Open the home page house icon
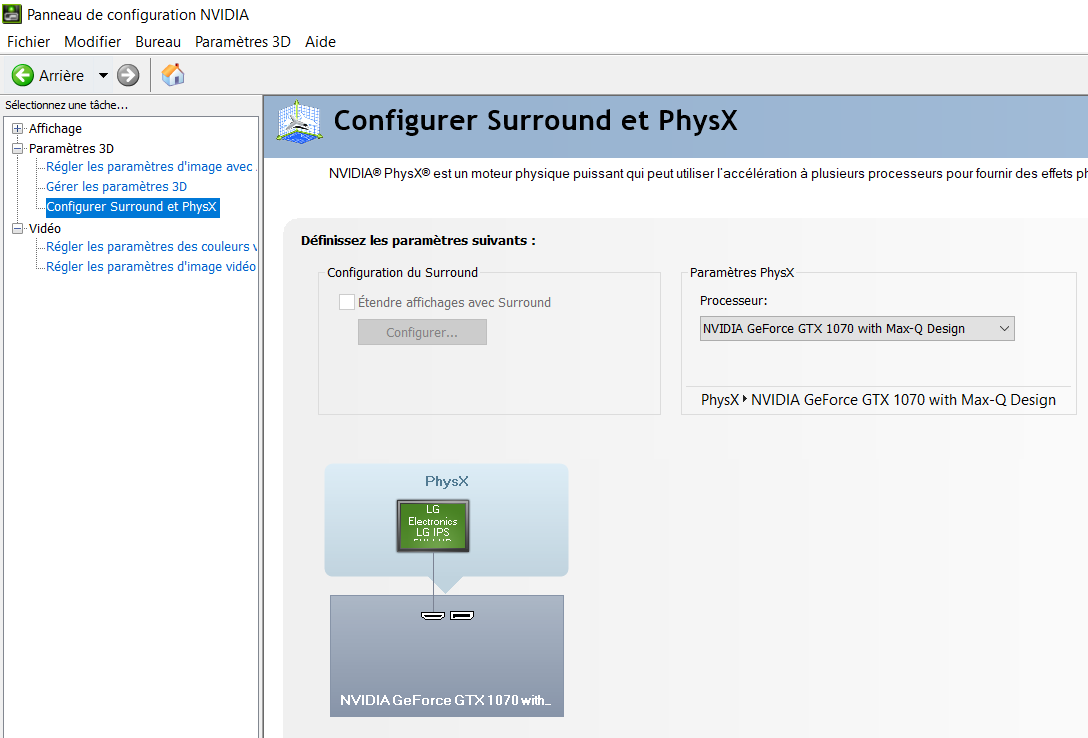1088x738 pixels. pos(173,74)
